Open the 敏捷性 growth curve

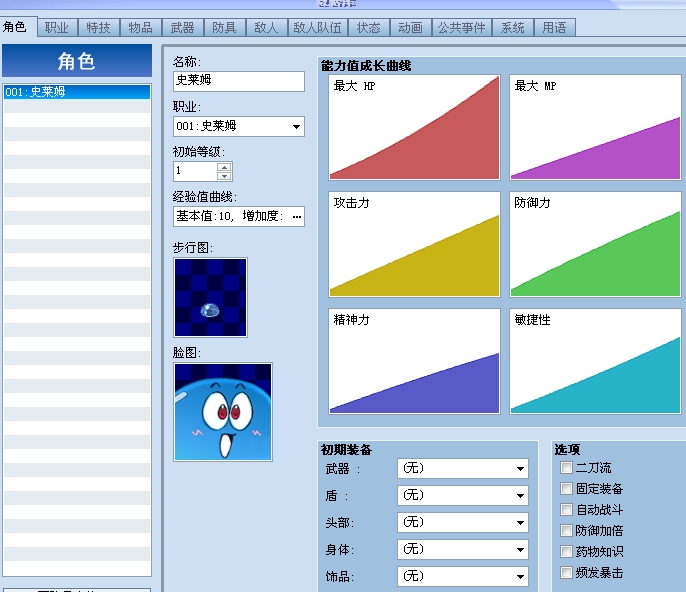click(x=595, y=361)
